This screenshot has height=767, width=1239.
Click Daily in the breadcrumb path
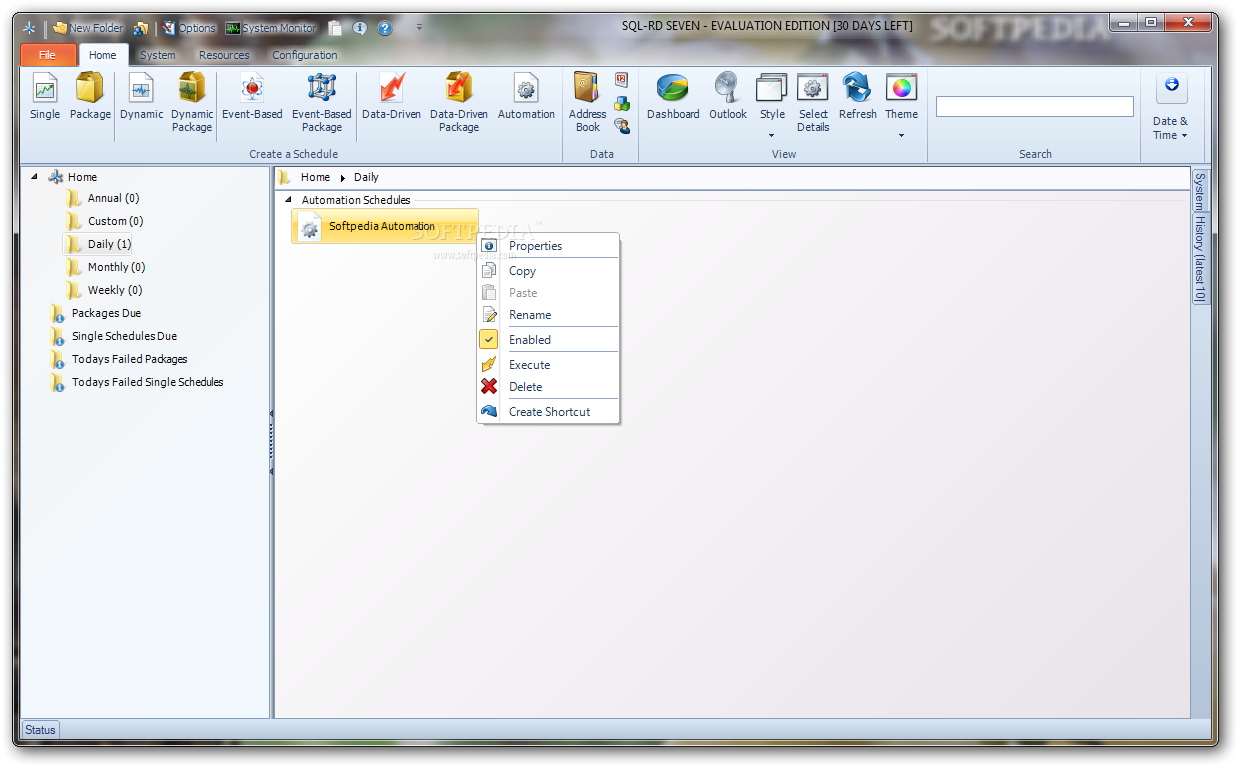[366, 177]
